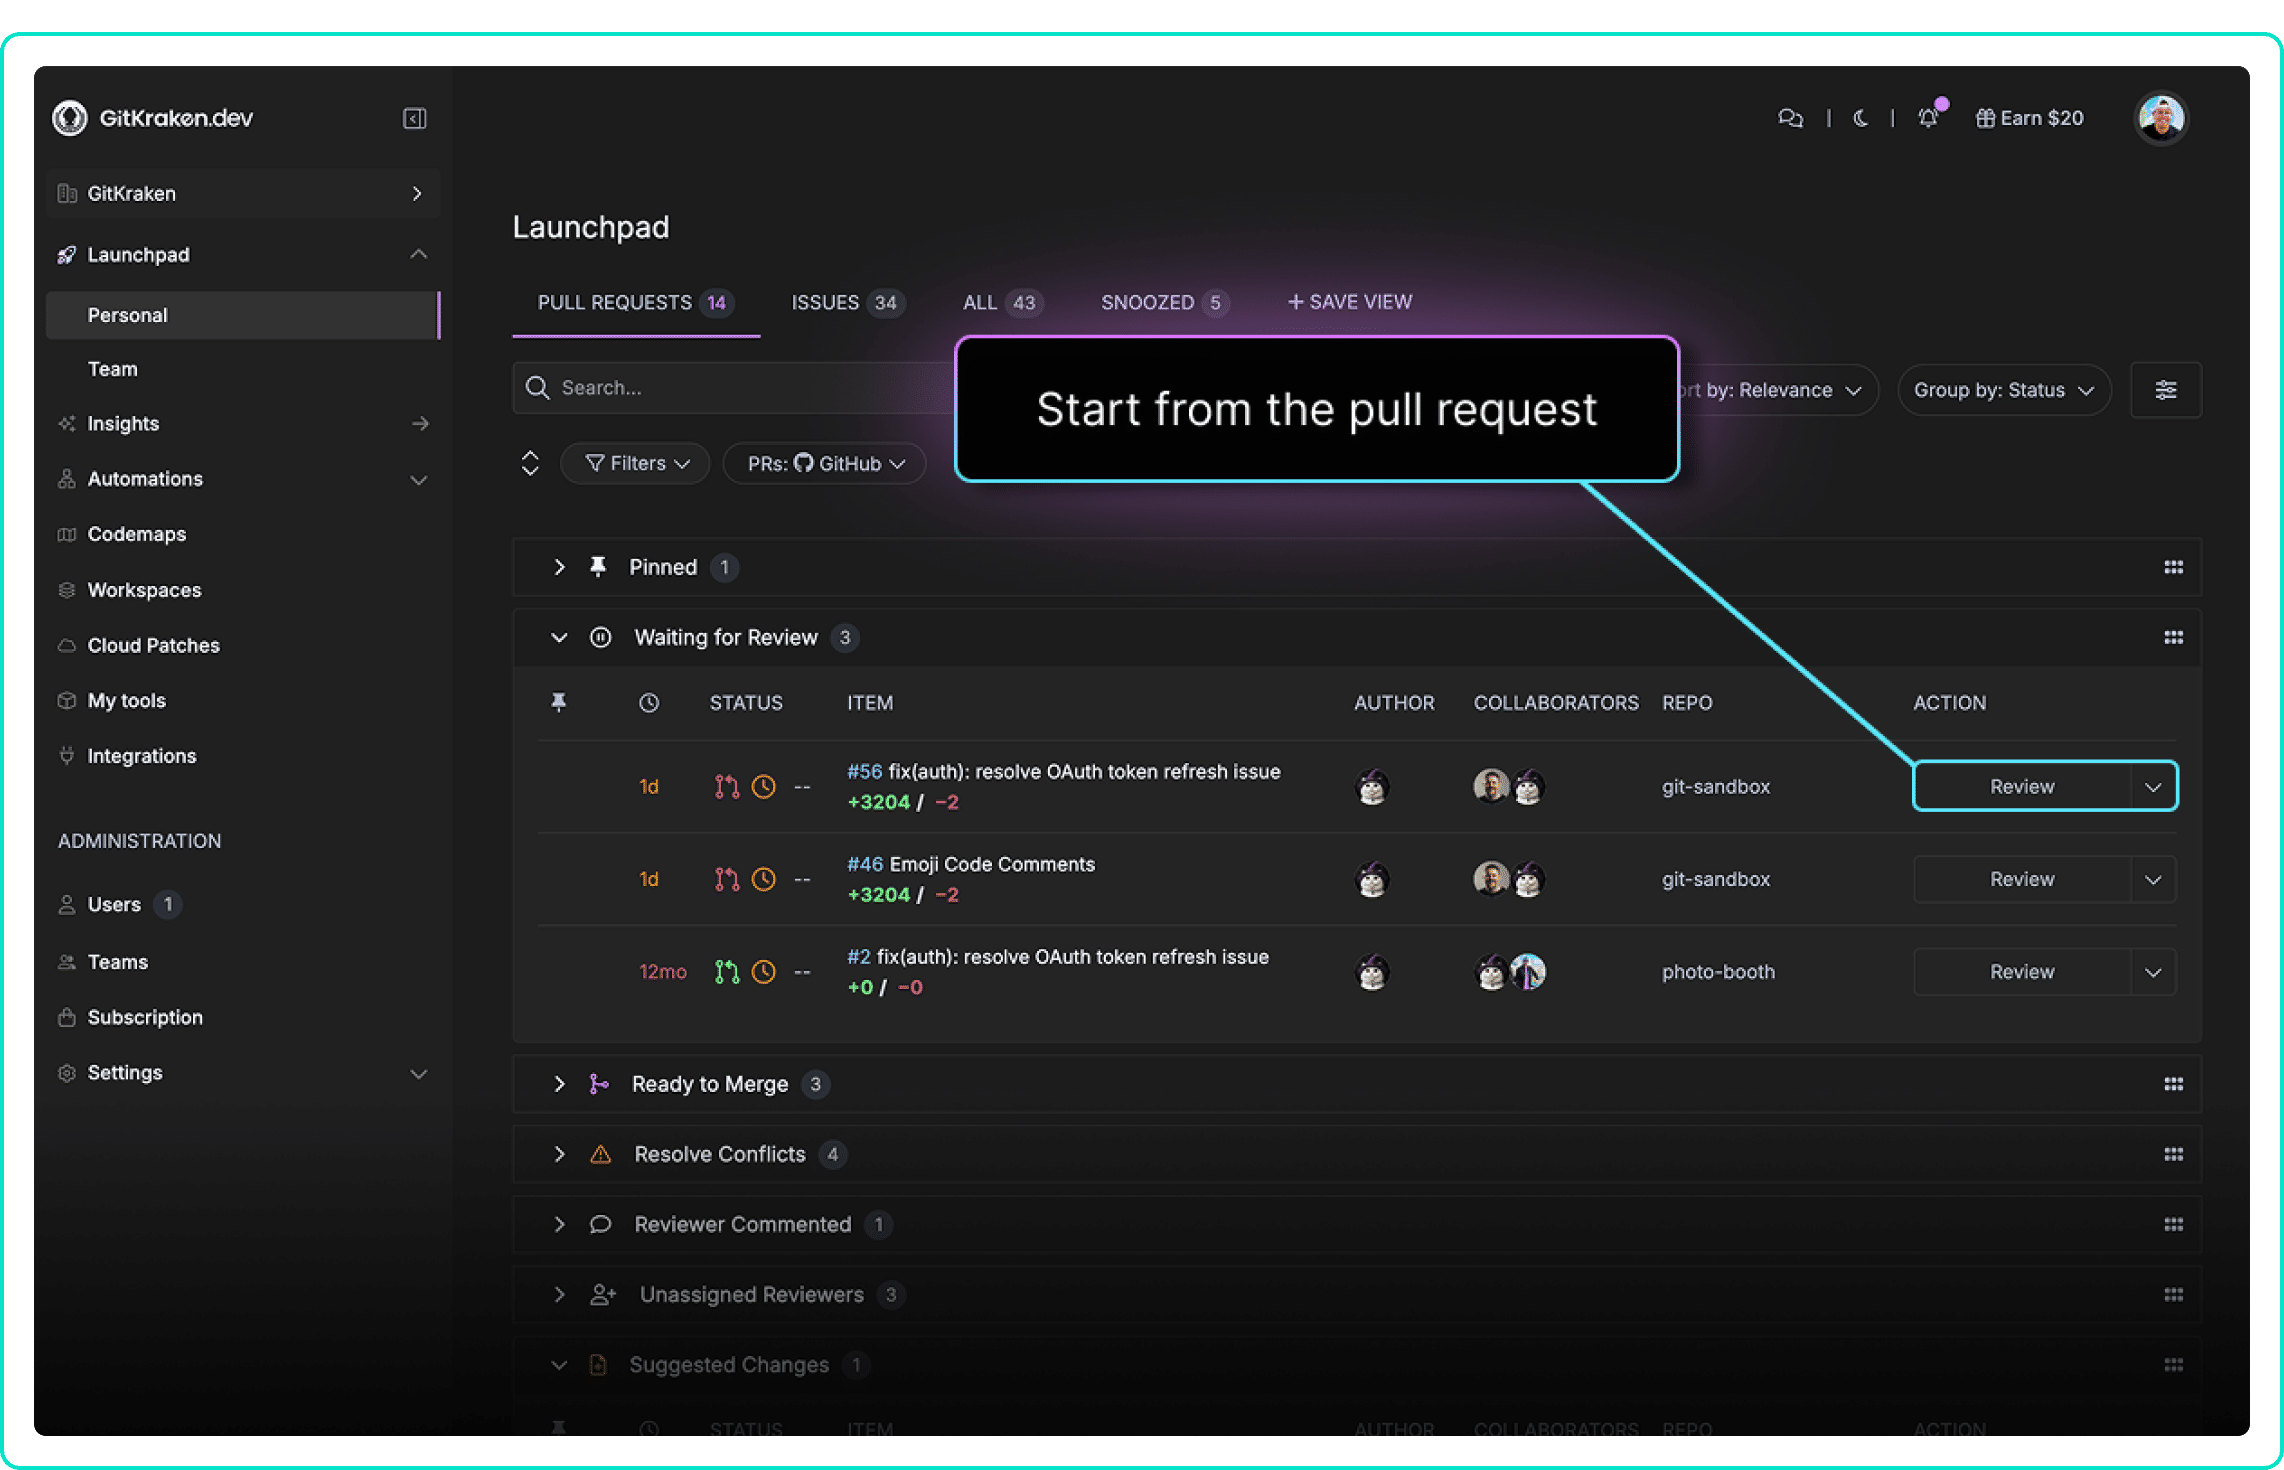Switch to Pull Requests tab

click(636, 302)
